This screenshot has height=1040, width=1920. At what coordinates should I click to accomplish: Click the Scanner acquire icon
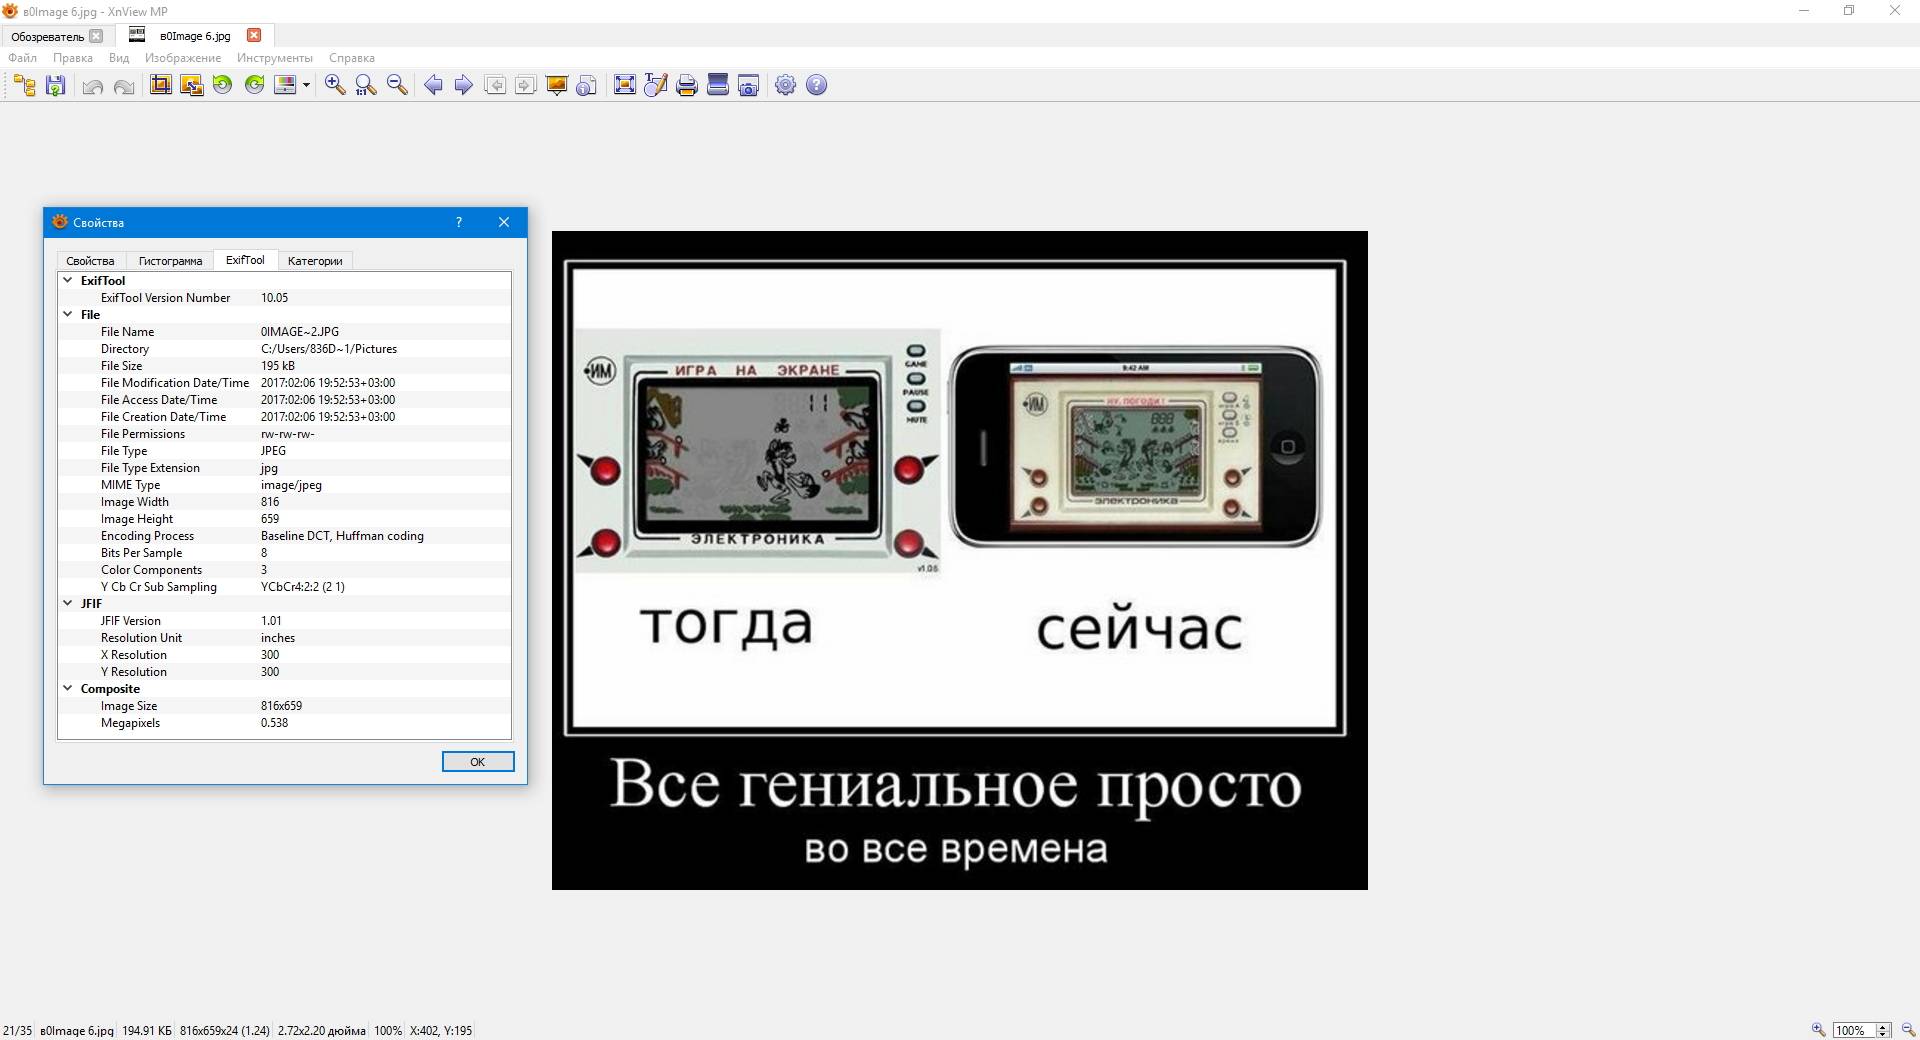(x=717, y=85)
